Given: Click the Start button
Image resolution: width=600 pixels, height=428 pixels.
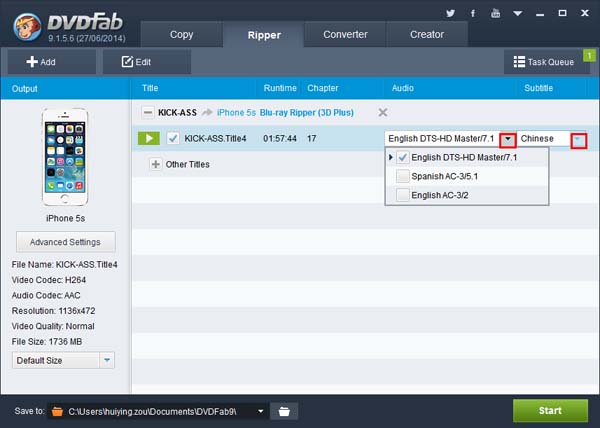Looking at the screenshot, I should pos(550,410).
